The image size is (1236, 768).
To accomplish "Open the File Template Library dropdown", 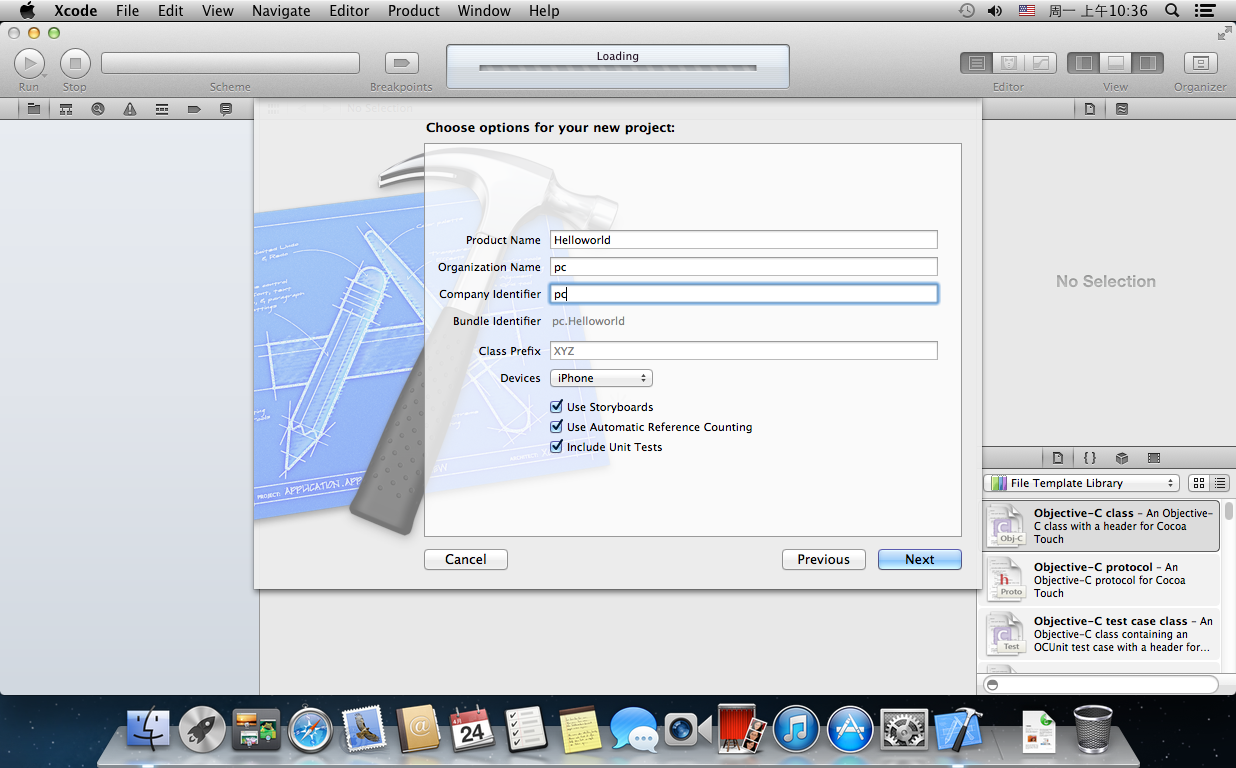I will (x=1081, y=483).
